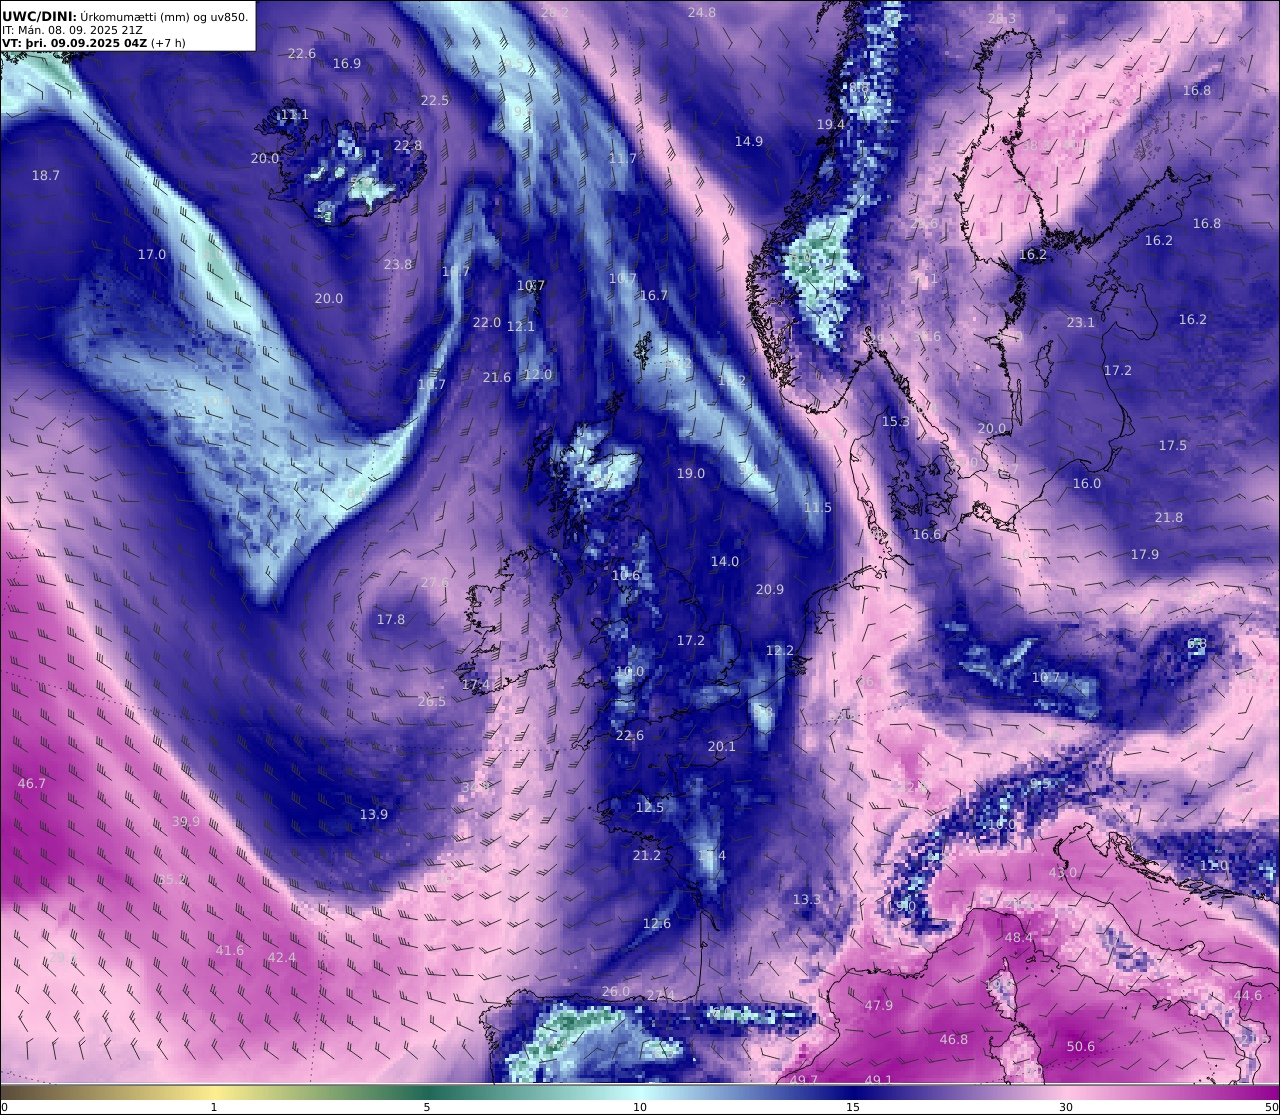The image size is (1280, 1115).
Task: Click the 12.5 value over Brittany
Action: point(650,807)
